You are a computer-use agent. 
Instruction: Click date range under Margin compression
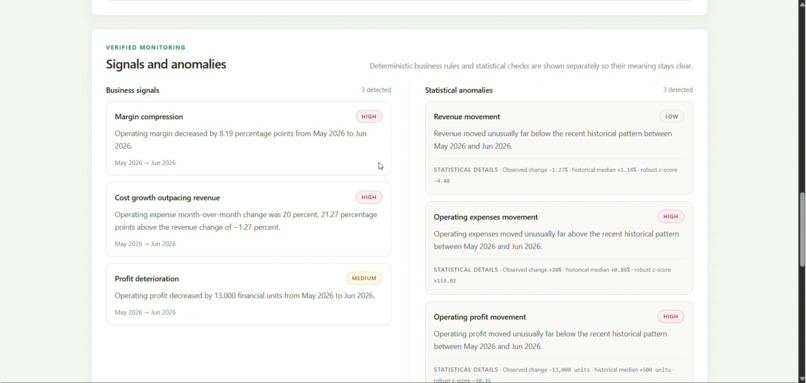pos(145,163)
